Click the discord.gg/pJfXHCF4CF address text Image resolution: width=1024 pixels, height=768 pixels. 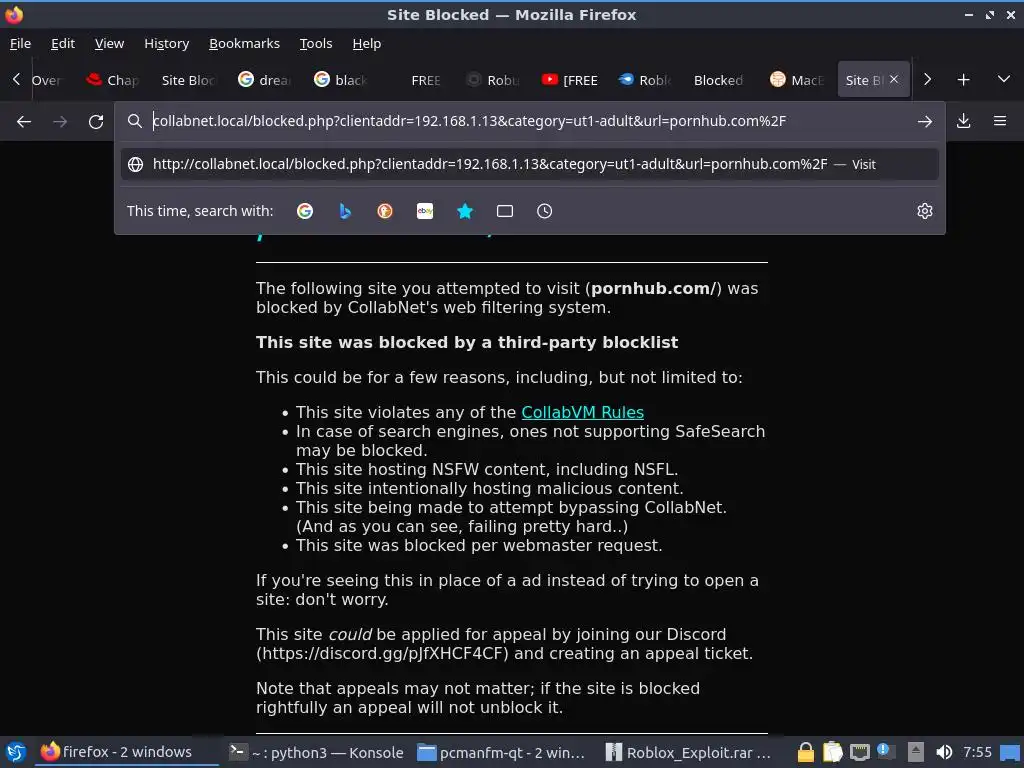(380, 654)
